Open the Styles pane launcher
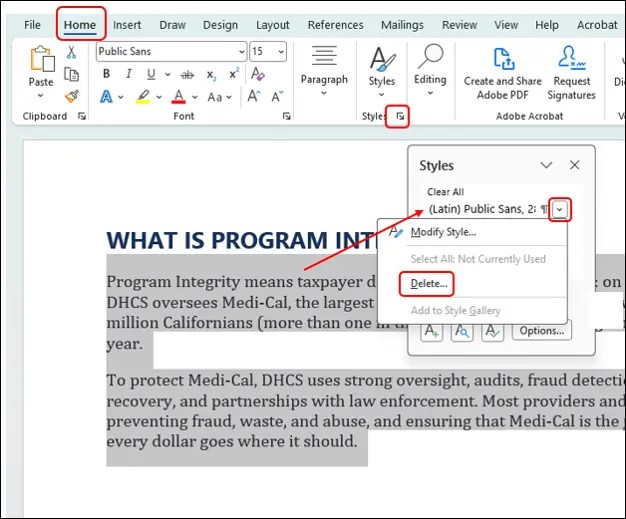The image size is (626, 519). [x=400, y=116]
